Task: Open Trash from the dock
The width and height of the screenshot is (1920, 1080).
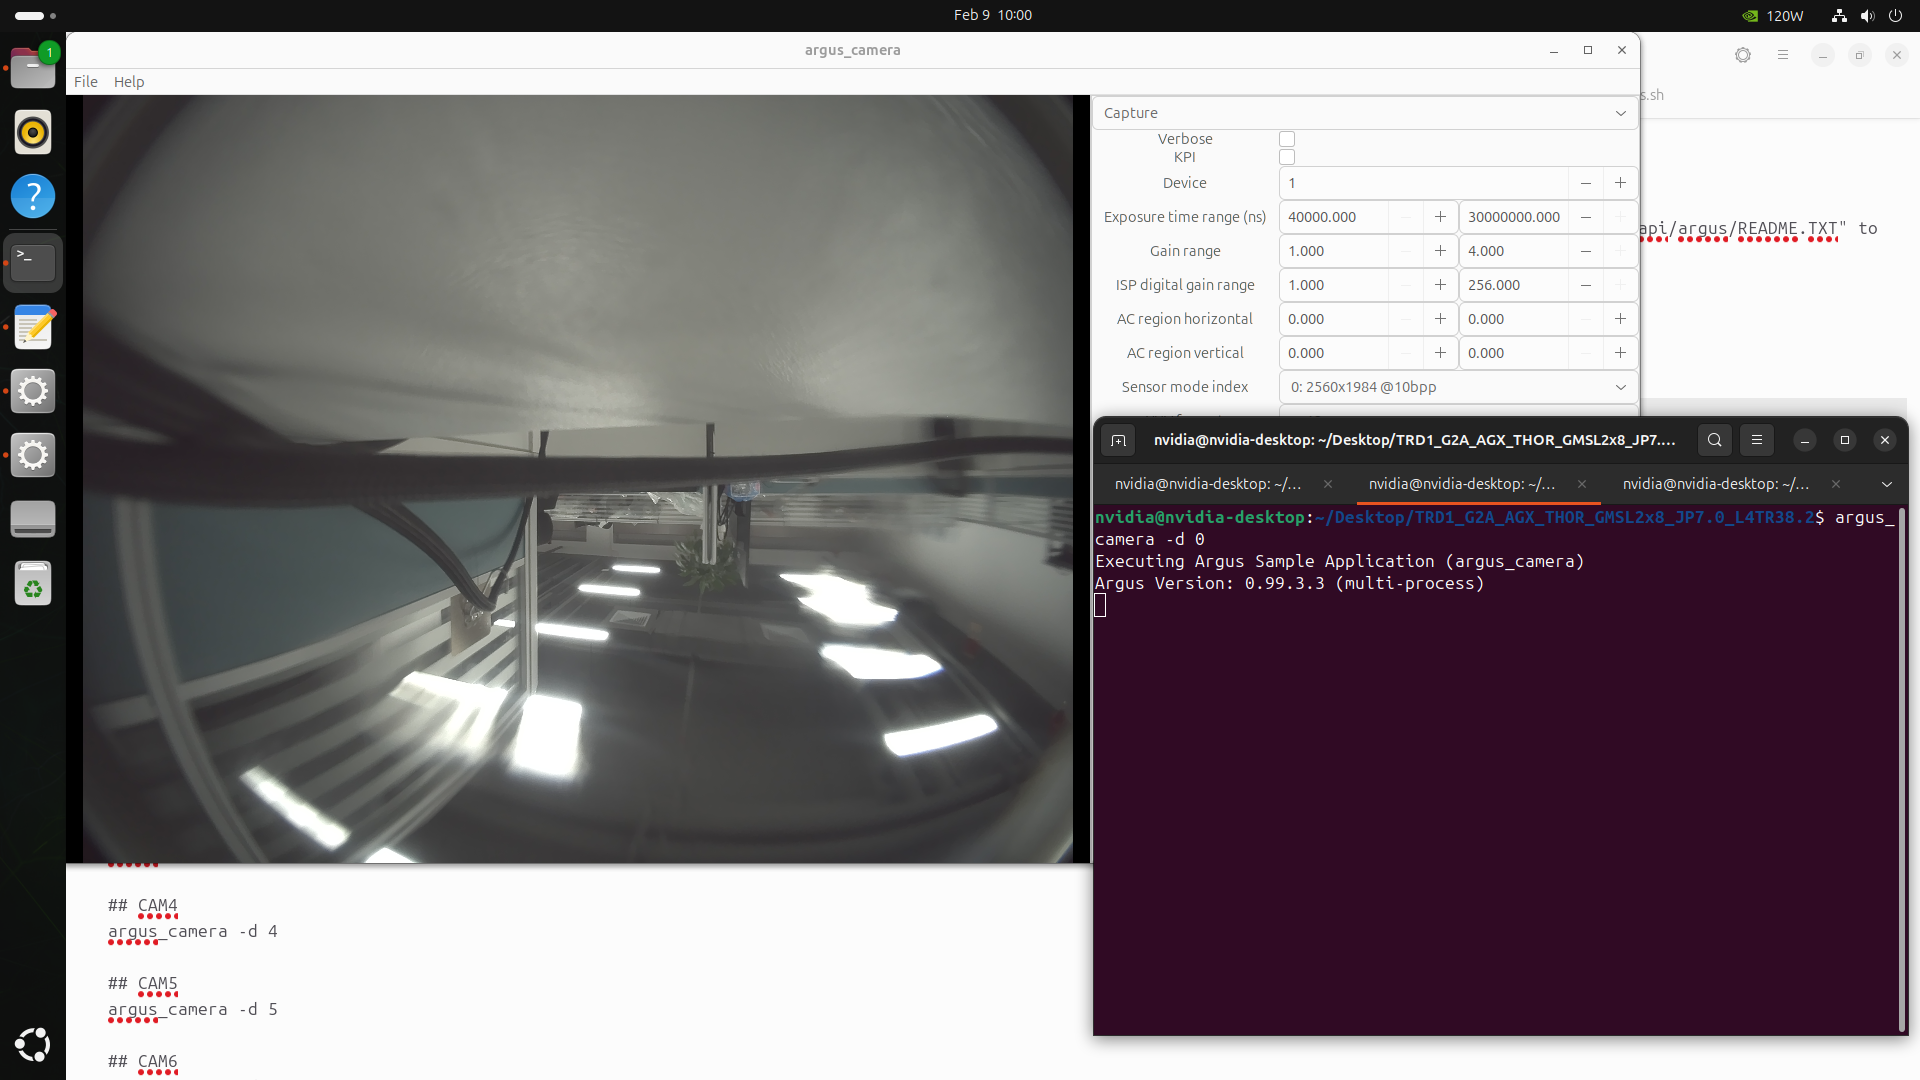Action: tap(33, 584)
